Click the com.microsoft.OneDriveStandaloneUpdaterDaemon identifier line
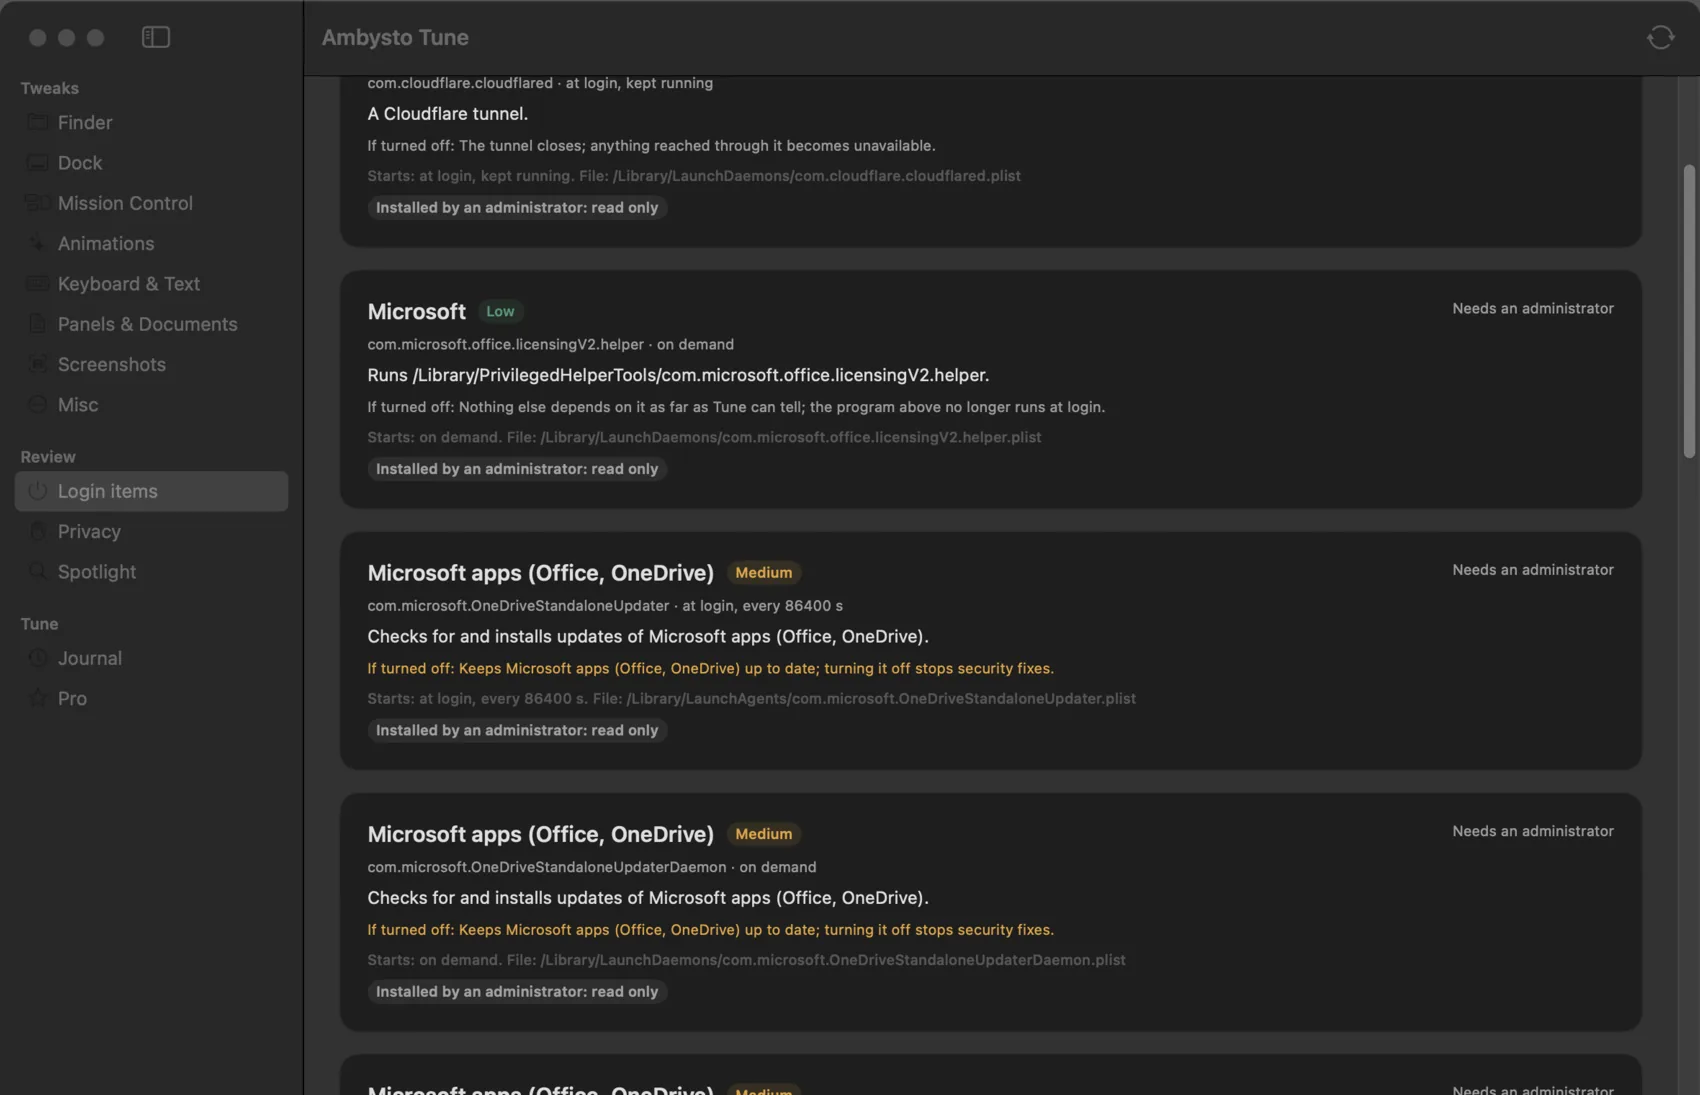1700x1095 pixels. tap(591, 867)
